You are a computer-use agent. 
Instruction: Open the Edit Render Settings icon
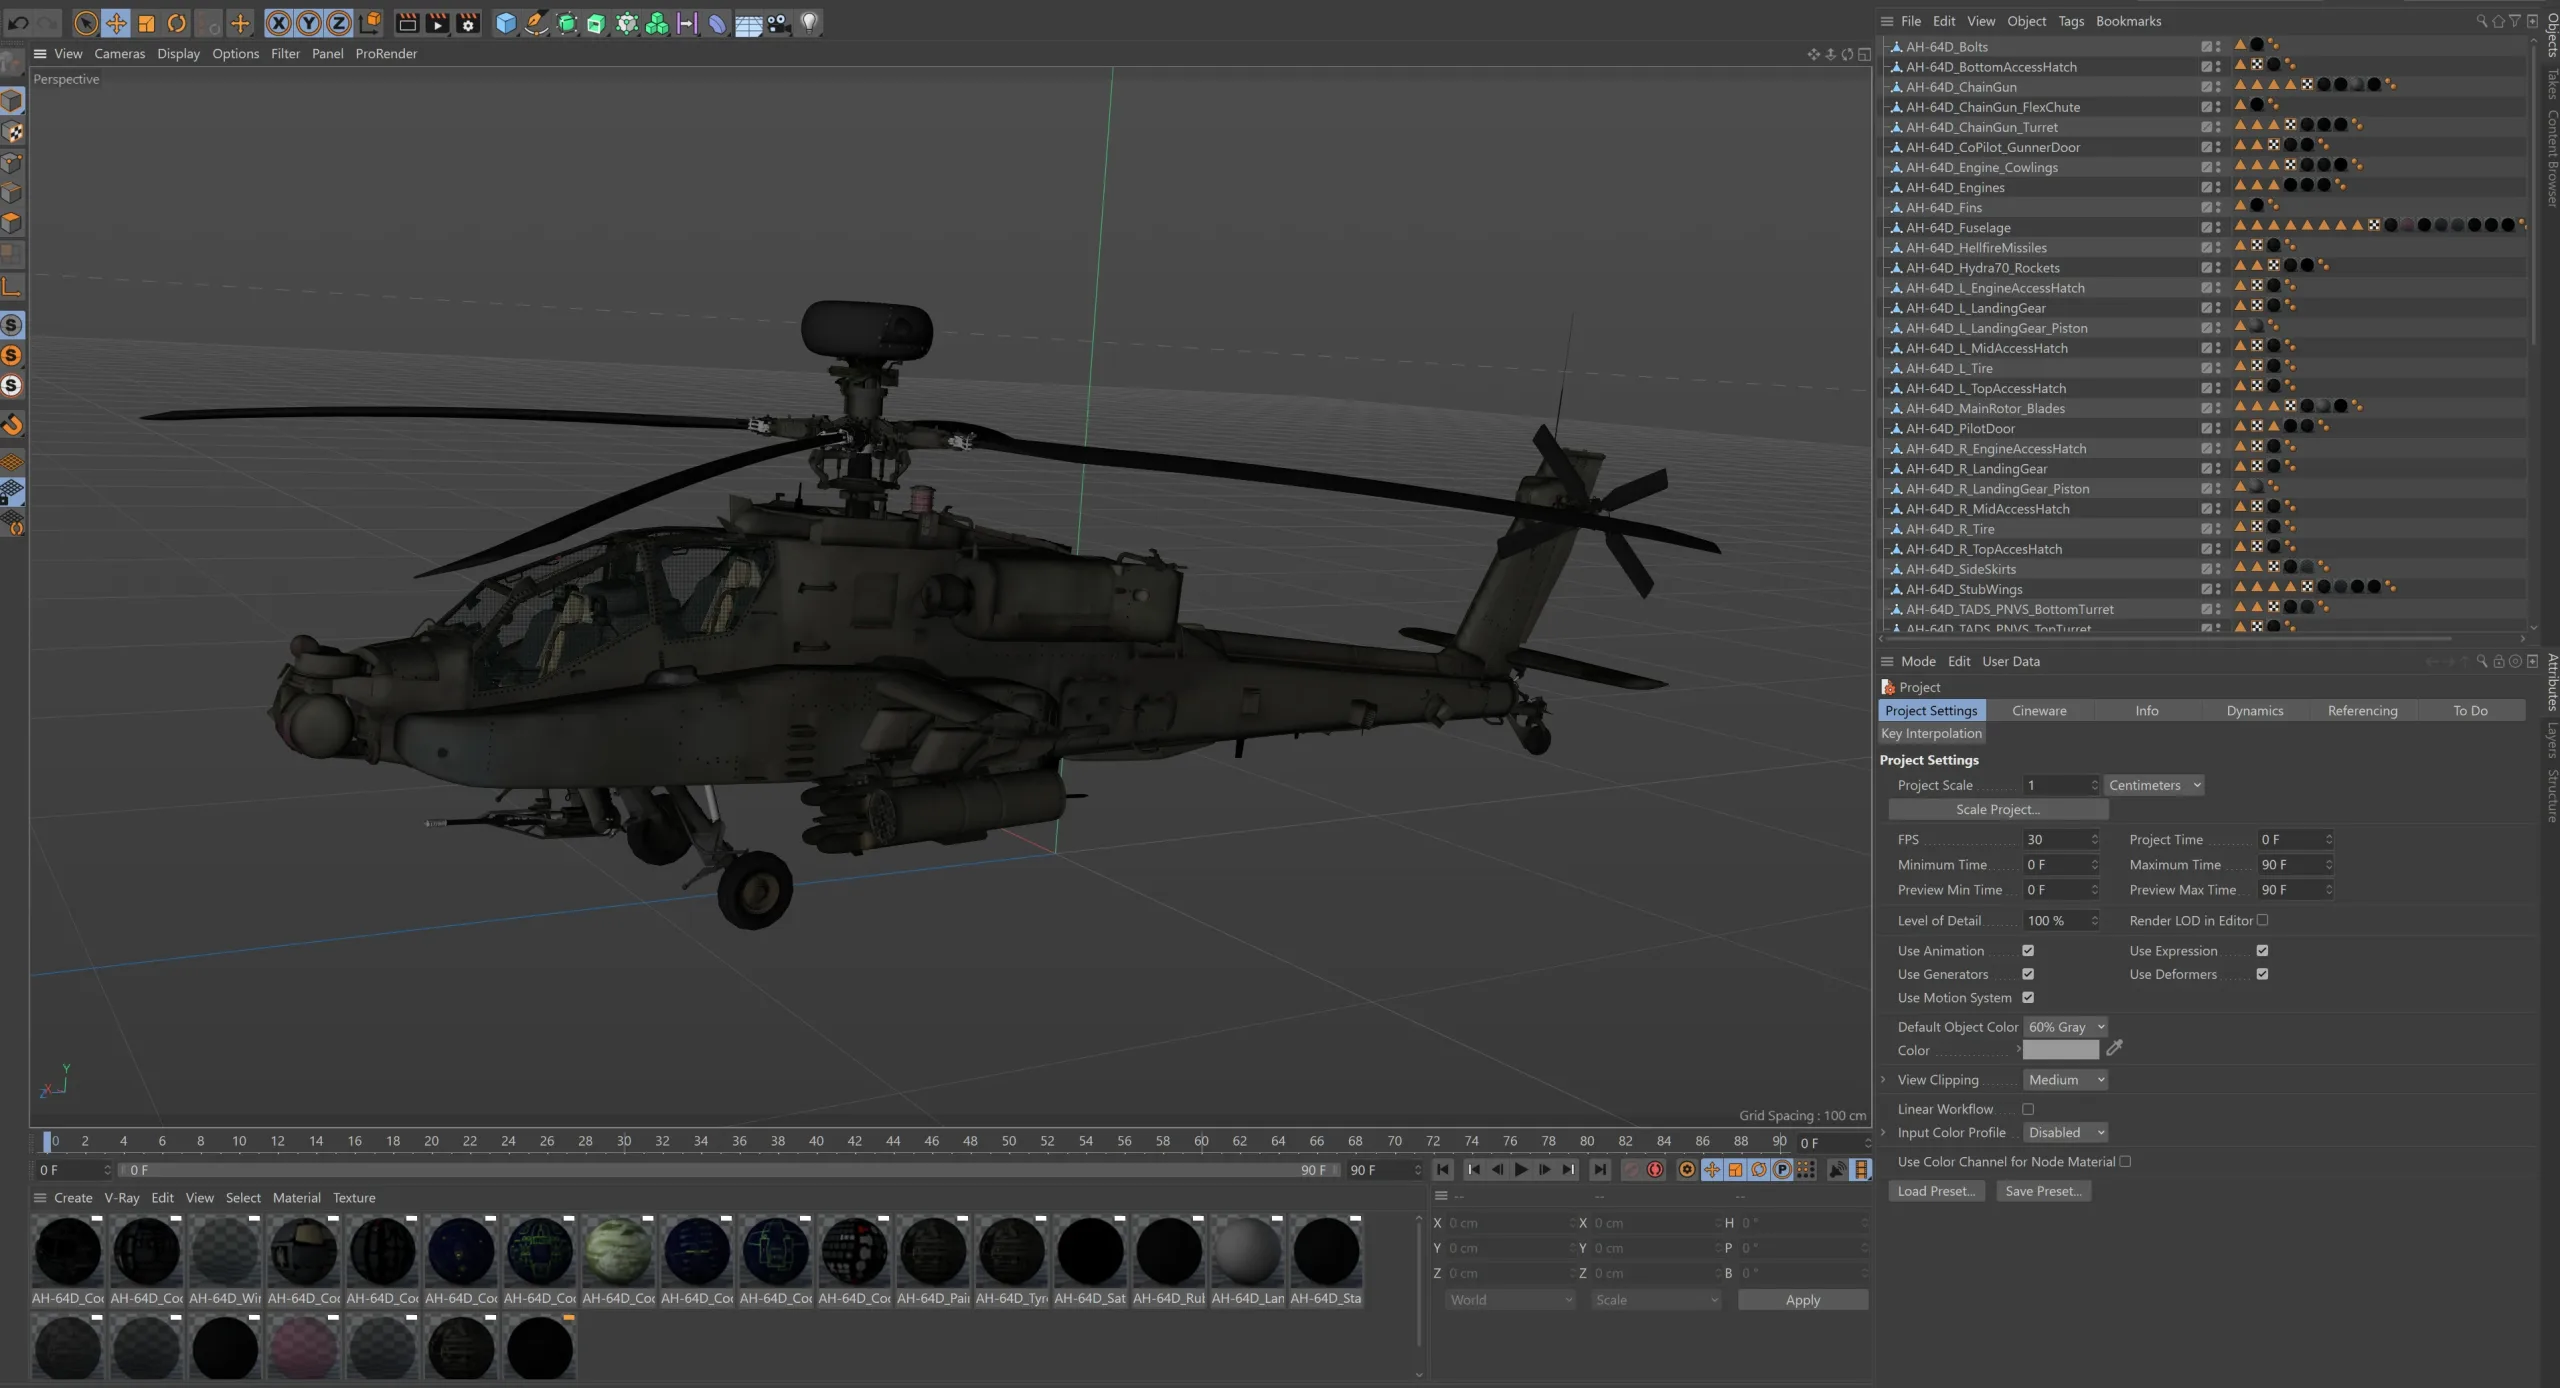coord(468,23)
